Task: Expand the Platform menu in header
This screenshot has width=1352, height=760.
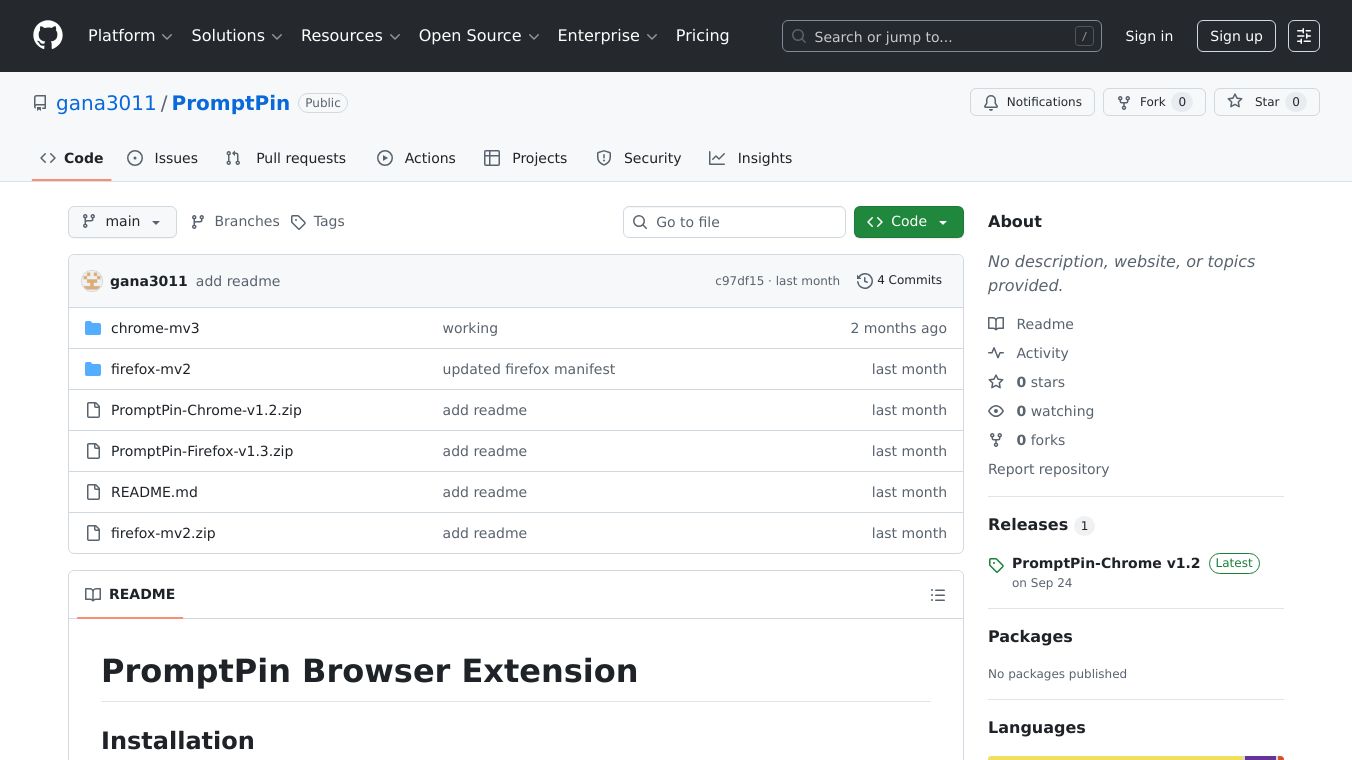Action: pyautogui.click(x=130, y=36)
